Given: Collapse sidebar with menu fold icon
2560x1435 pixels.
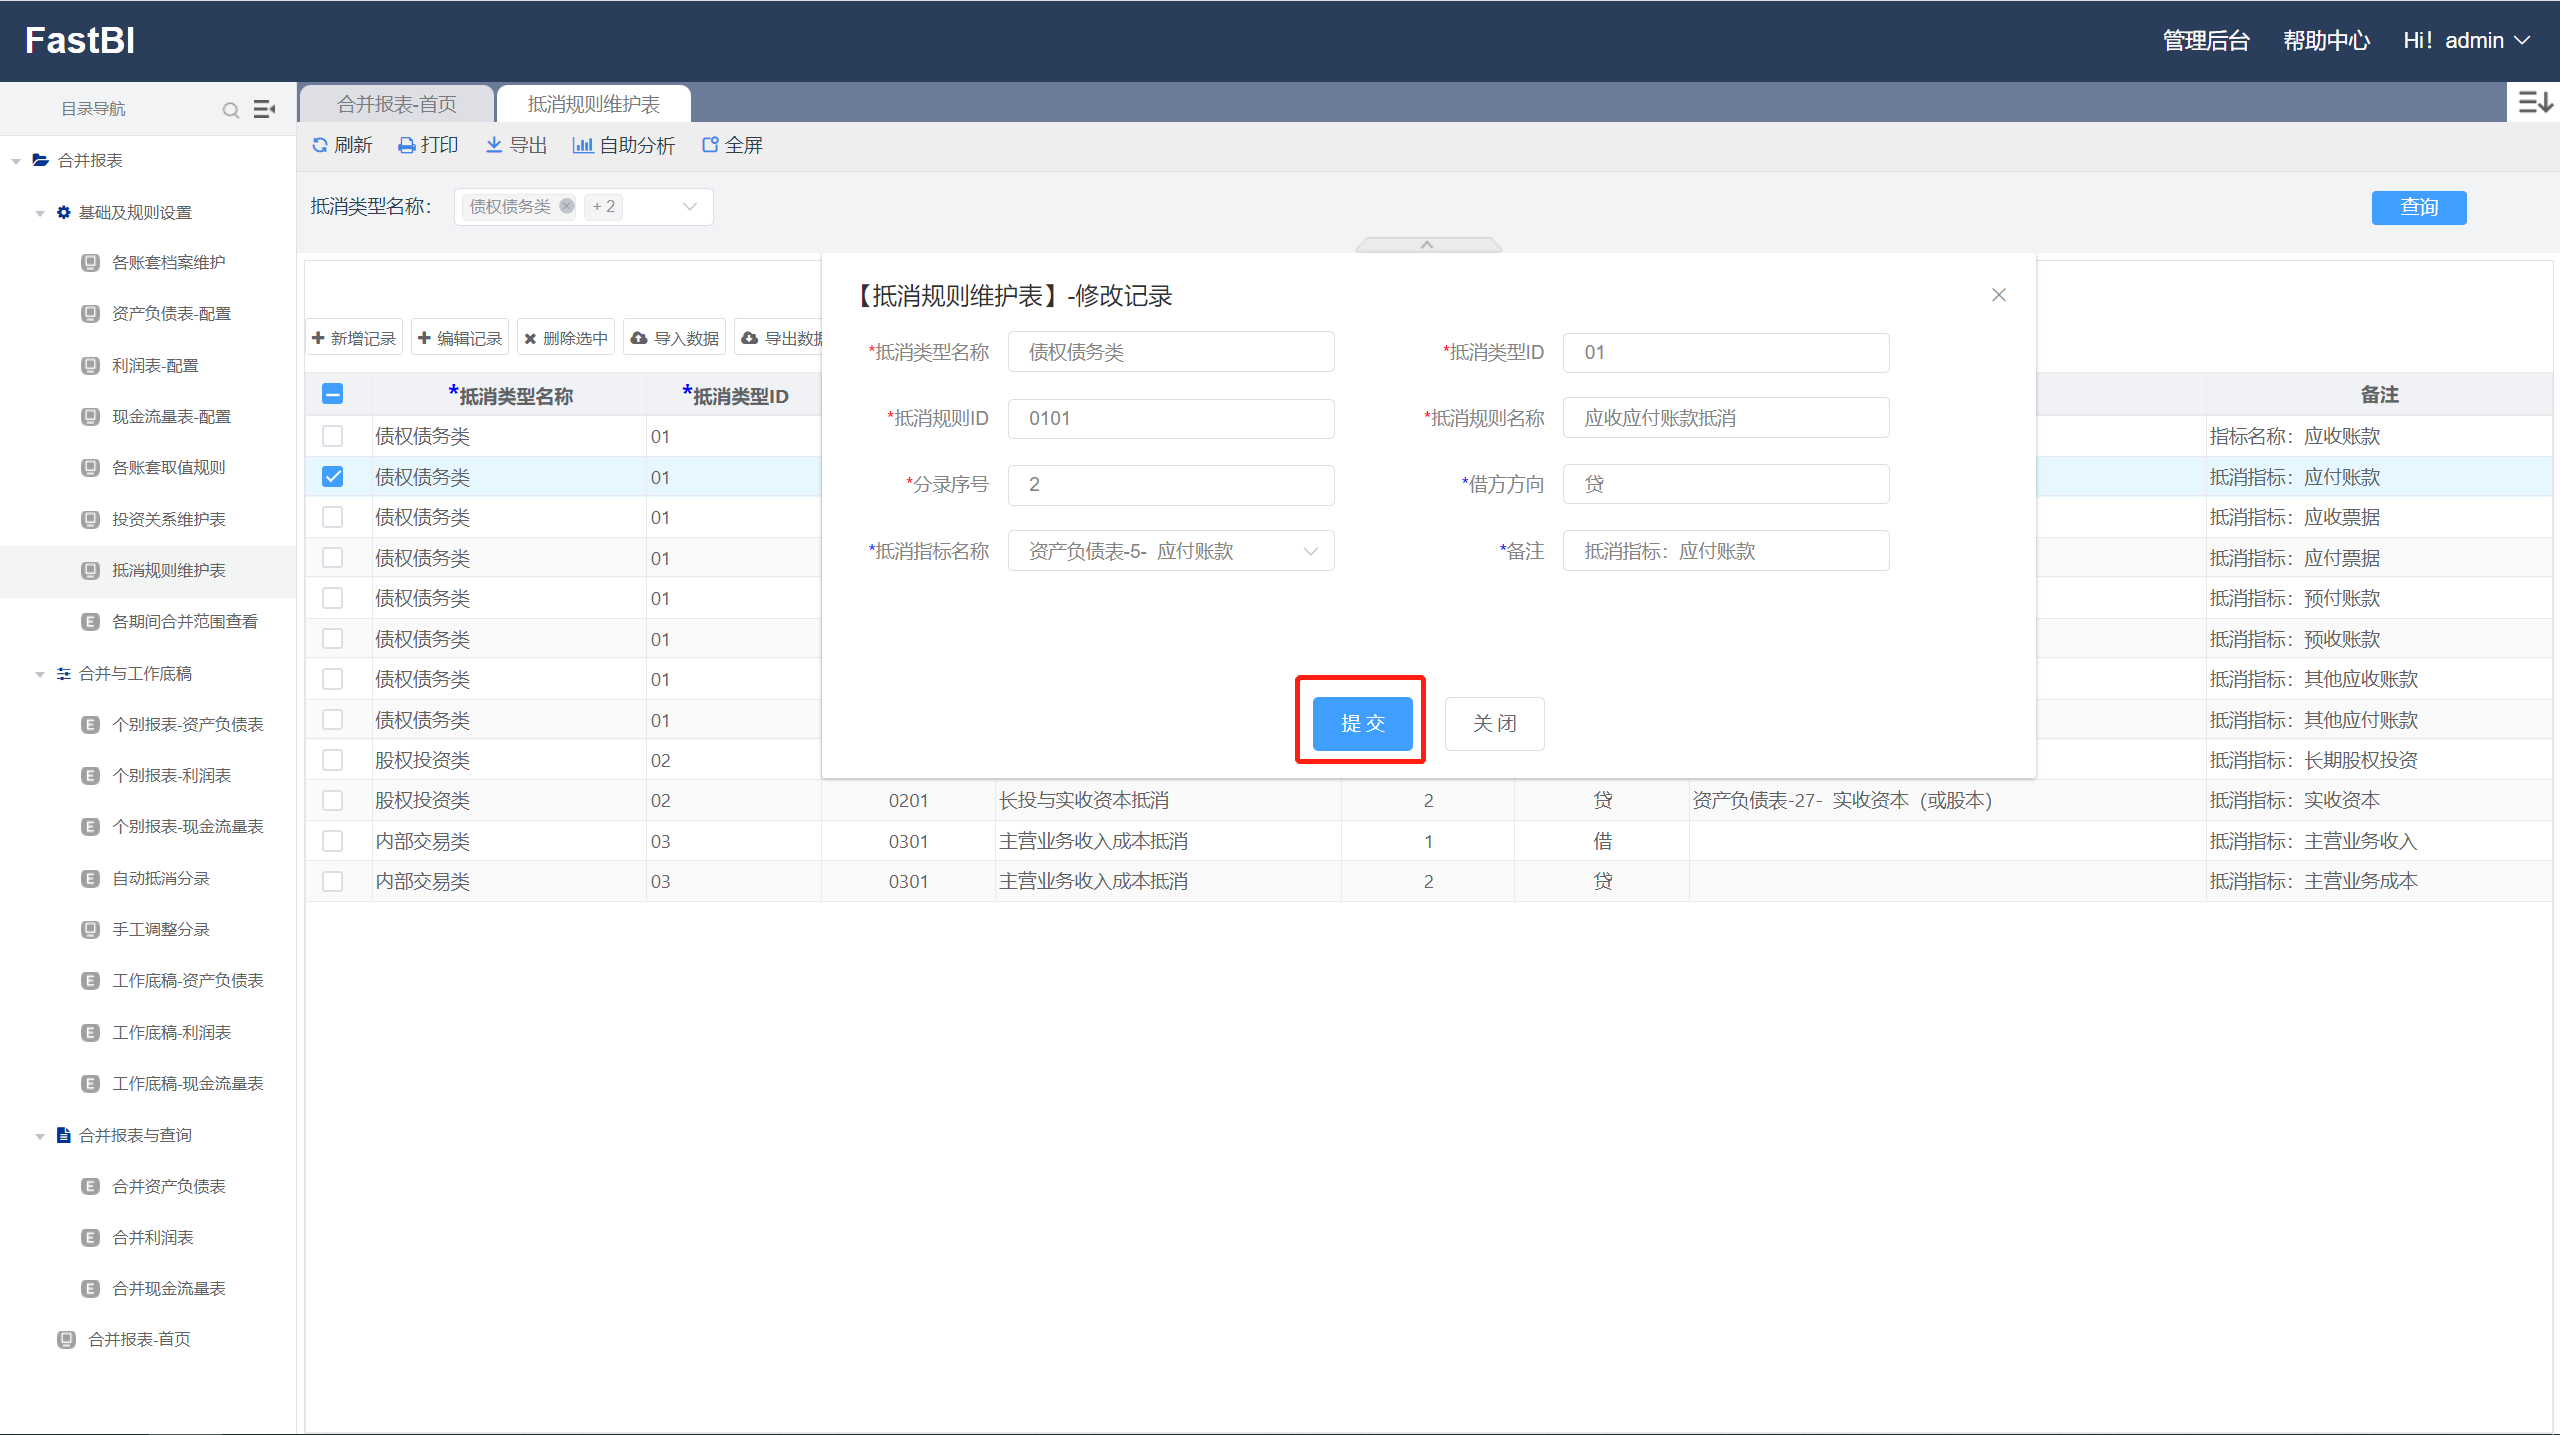Looking at the screenshot, I should 264,109.
